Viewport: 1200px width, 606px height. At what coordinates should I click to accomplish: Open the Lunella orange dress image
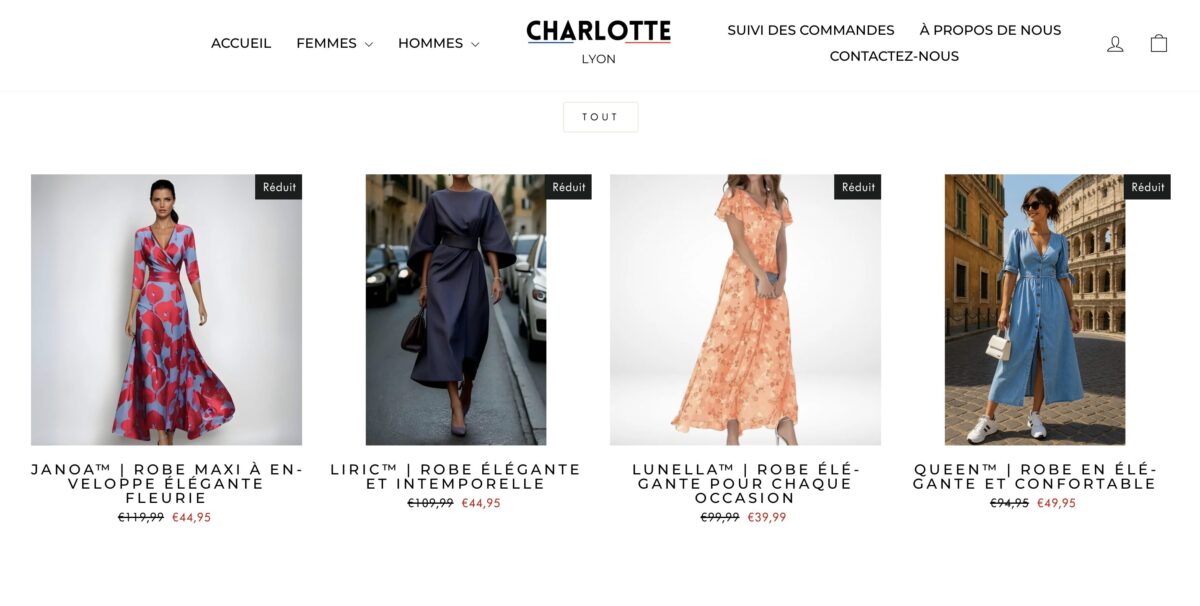(x=745, y=310)
